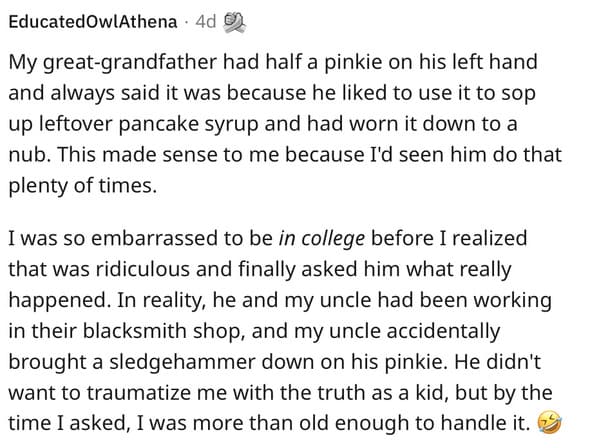Click the phrase "plenty of times"
This screenshot has height=448, width=599.
pyautogui.click(x=83, y=186)
